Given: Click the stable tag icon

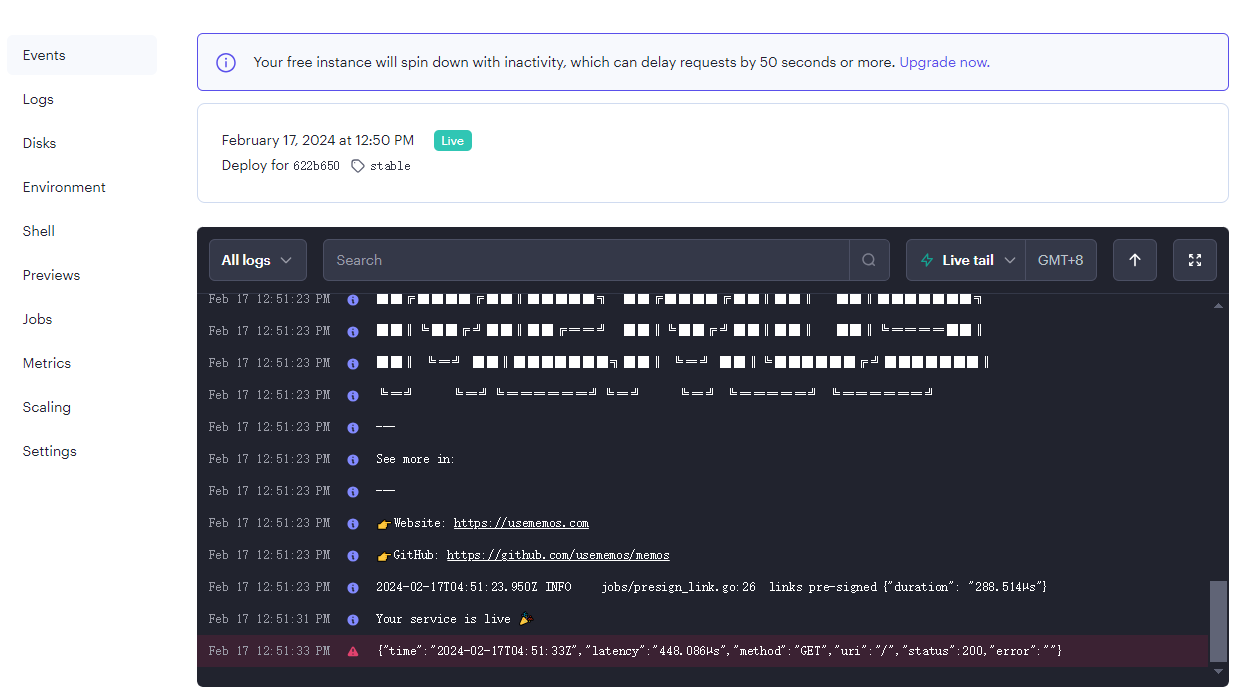Looking at the screenshot, I should (x=358, y=166).
